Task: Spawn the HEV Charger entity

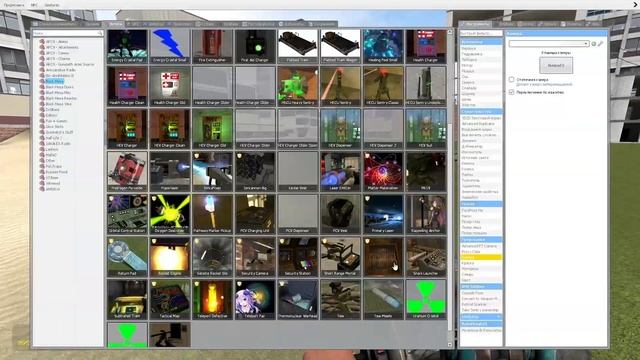Action: [x=127, y=129]
